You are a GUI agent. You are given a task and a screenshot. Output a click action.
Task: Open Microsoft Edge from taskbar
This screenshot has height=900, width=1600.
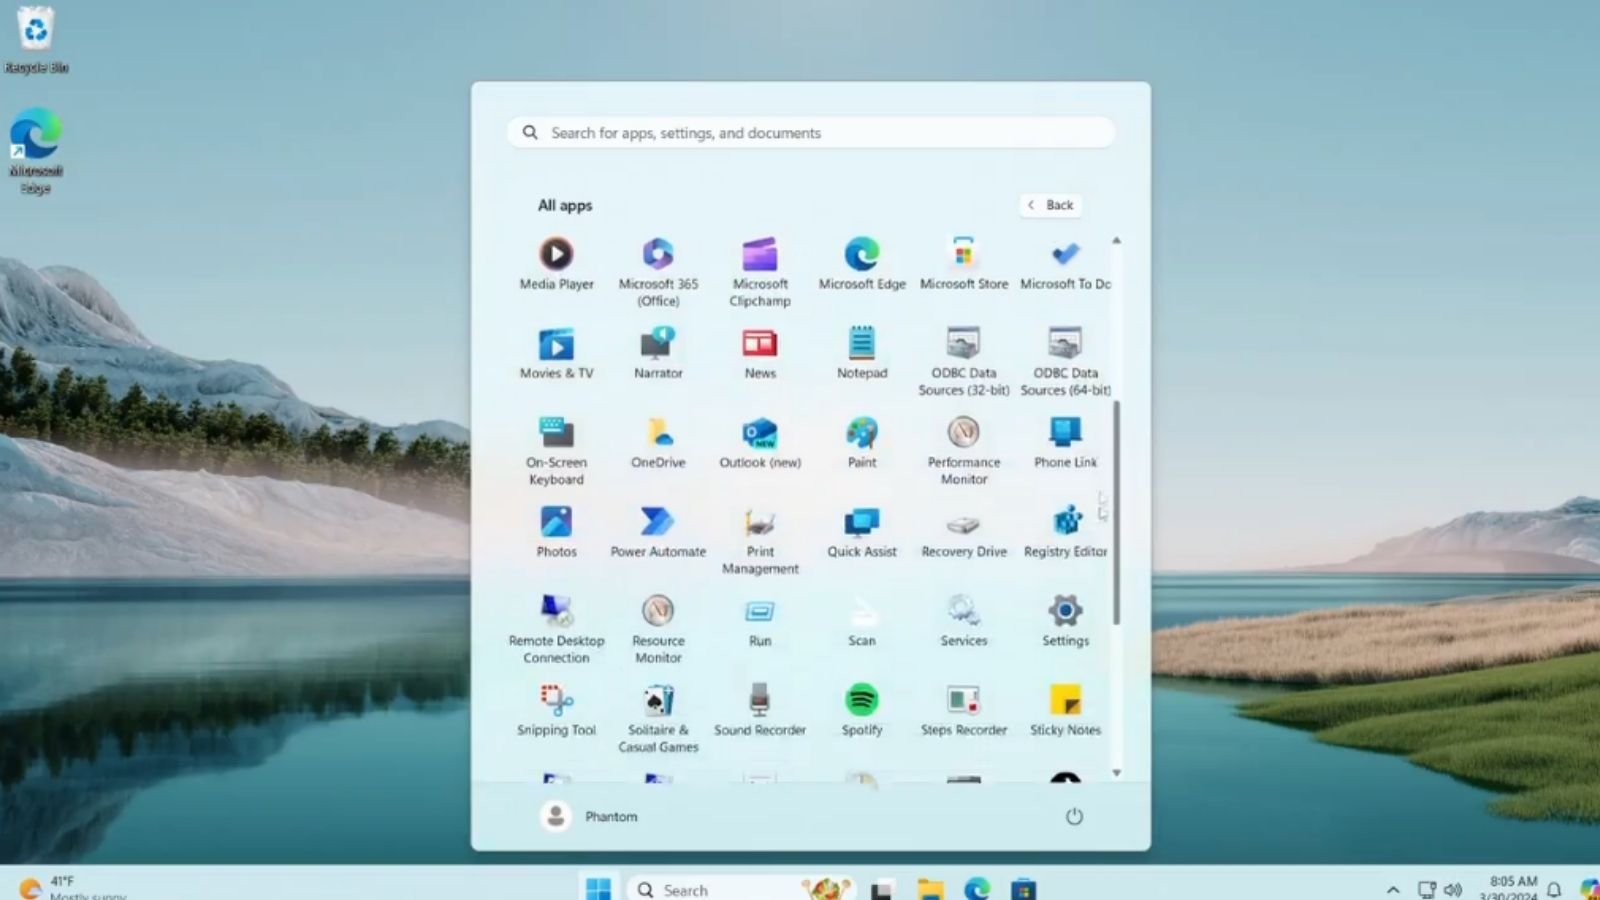[x=977, y=889]
